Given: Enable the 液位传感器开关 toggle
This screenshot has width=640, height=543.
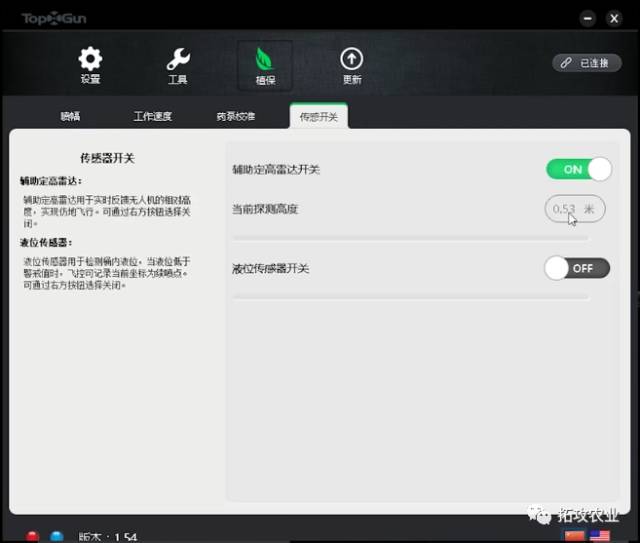Looking at the screenshot, I should tap(576, 268).
